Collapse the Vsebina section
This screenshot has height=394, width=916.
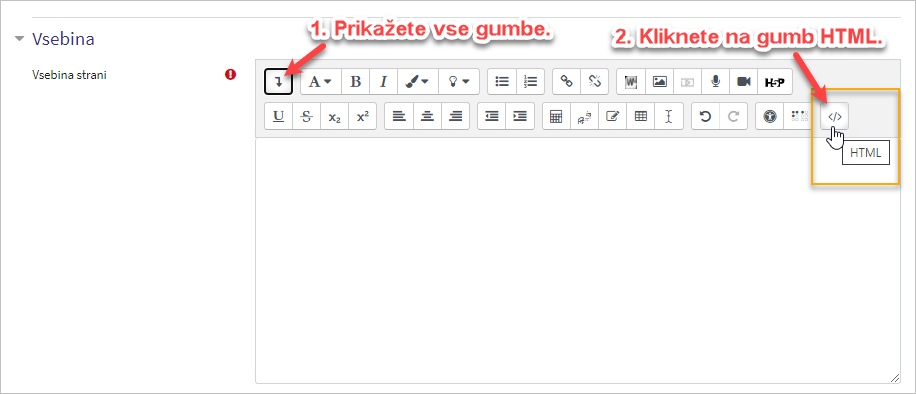[20, 39]
